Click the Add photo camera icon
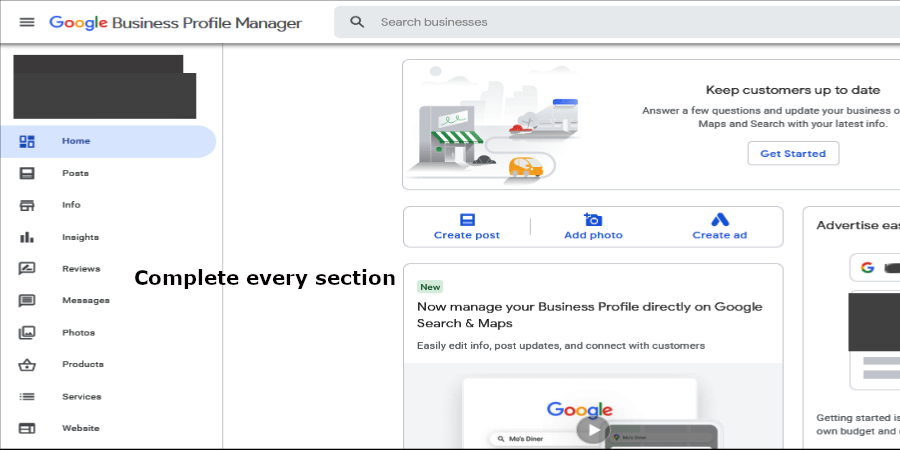The image size is (900, 450). click(593, 219)
